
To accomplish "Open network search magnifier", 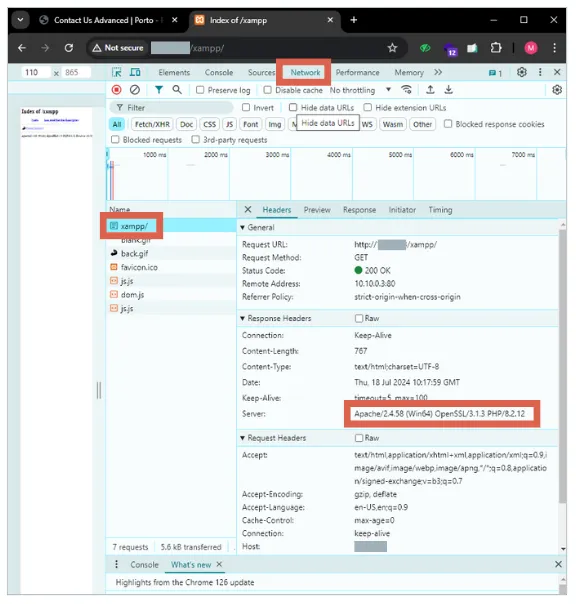I will (x=177, y=90).
